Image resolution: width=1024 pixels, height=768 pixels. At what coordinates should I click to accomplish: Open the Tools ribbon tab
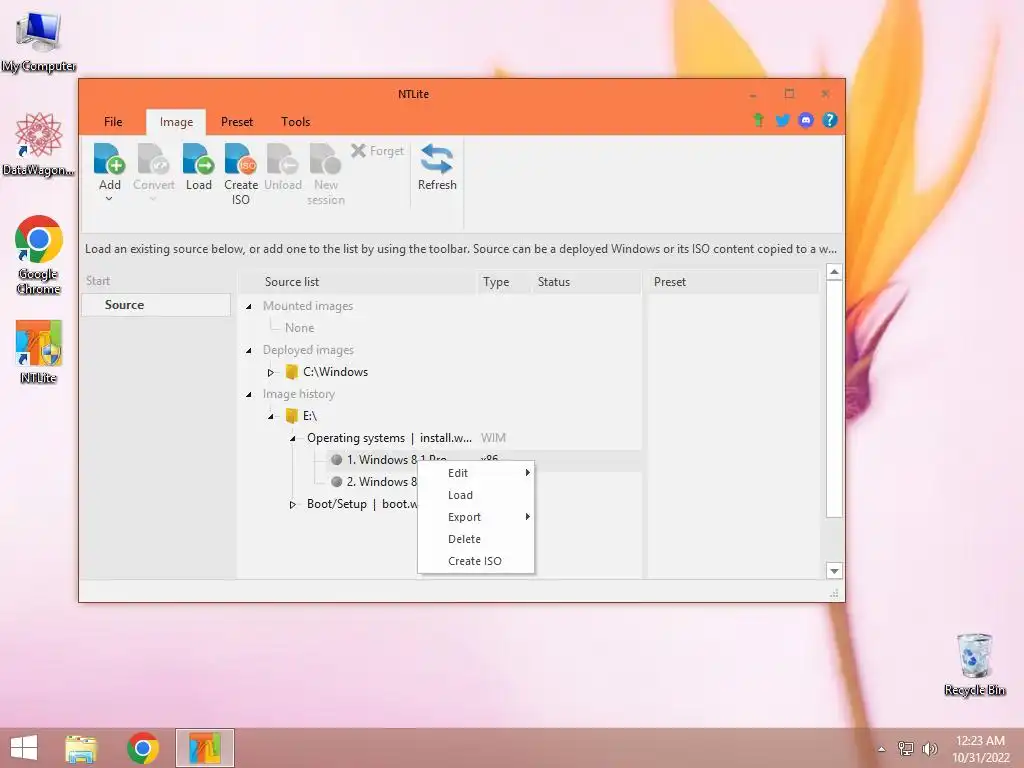tap(295, 121)
